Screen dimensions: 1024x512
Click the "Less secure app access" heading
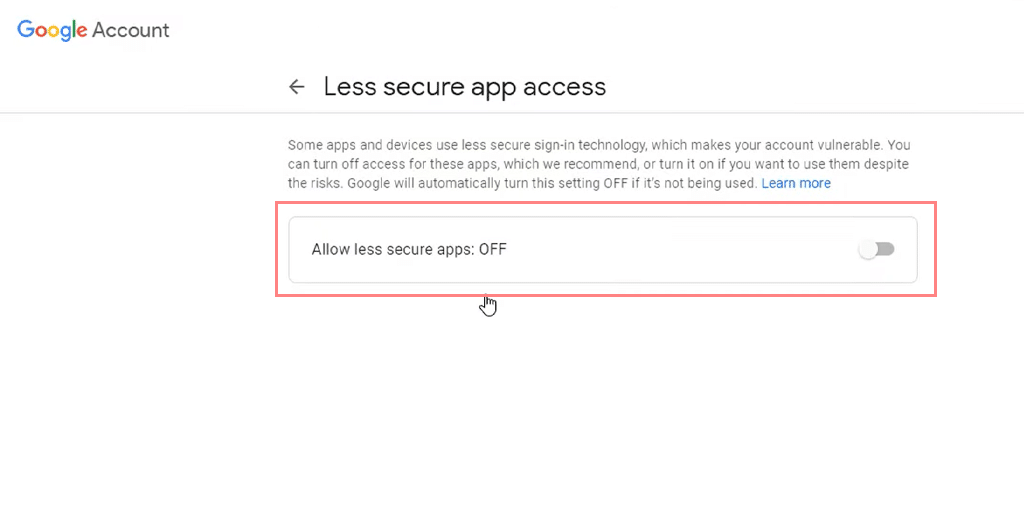[x=464, y=87]
